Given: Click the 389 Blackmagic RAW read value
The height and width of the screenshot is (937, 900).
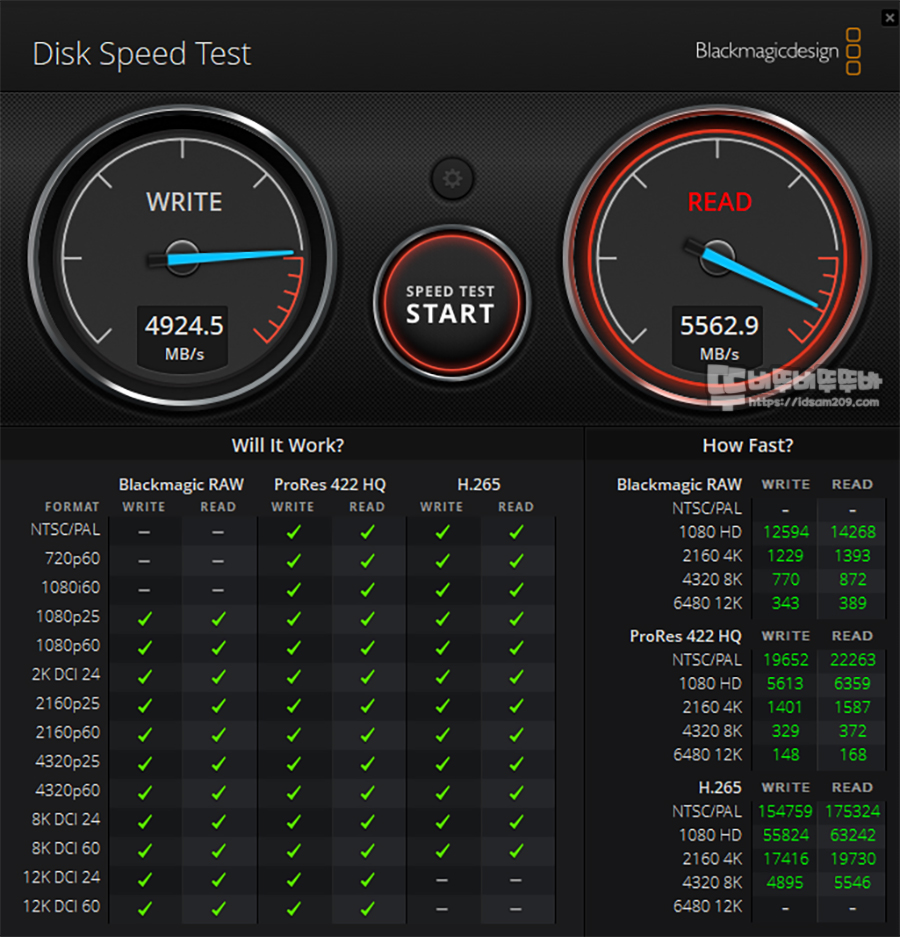Looking at the screenshot, I should (853, 603).
